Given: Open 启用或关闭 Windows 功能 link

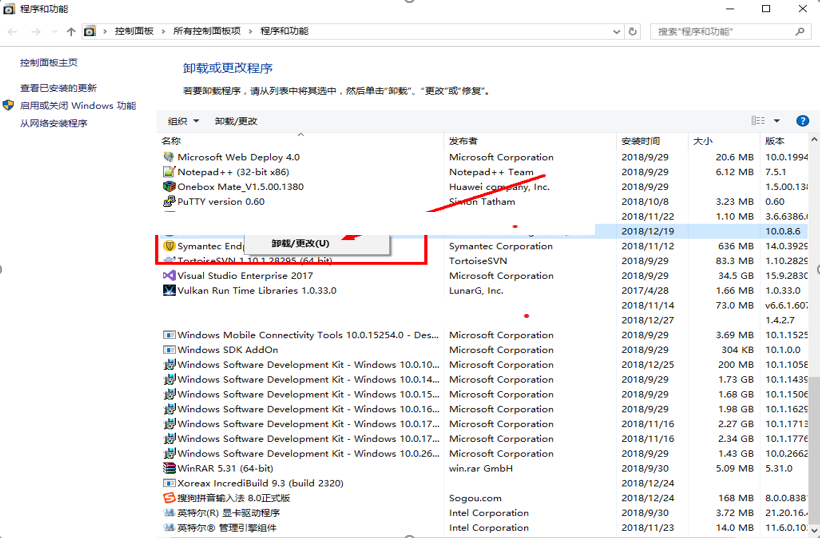Looking at the screenshot, I should click(77, 106).
